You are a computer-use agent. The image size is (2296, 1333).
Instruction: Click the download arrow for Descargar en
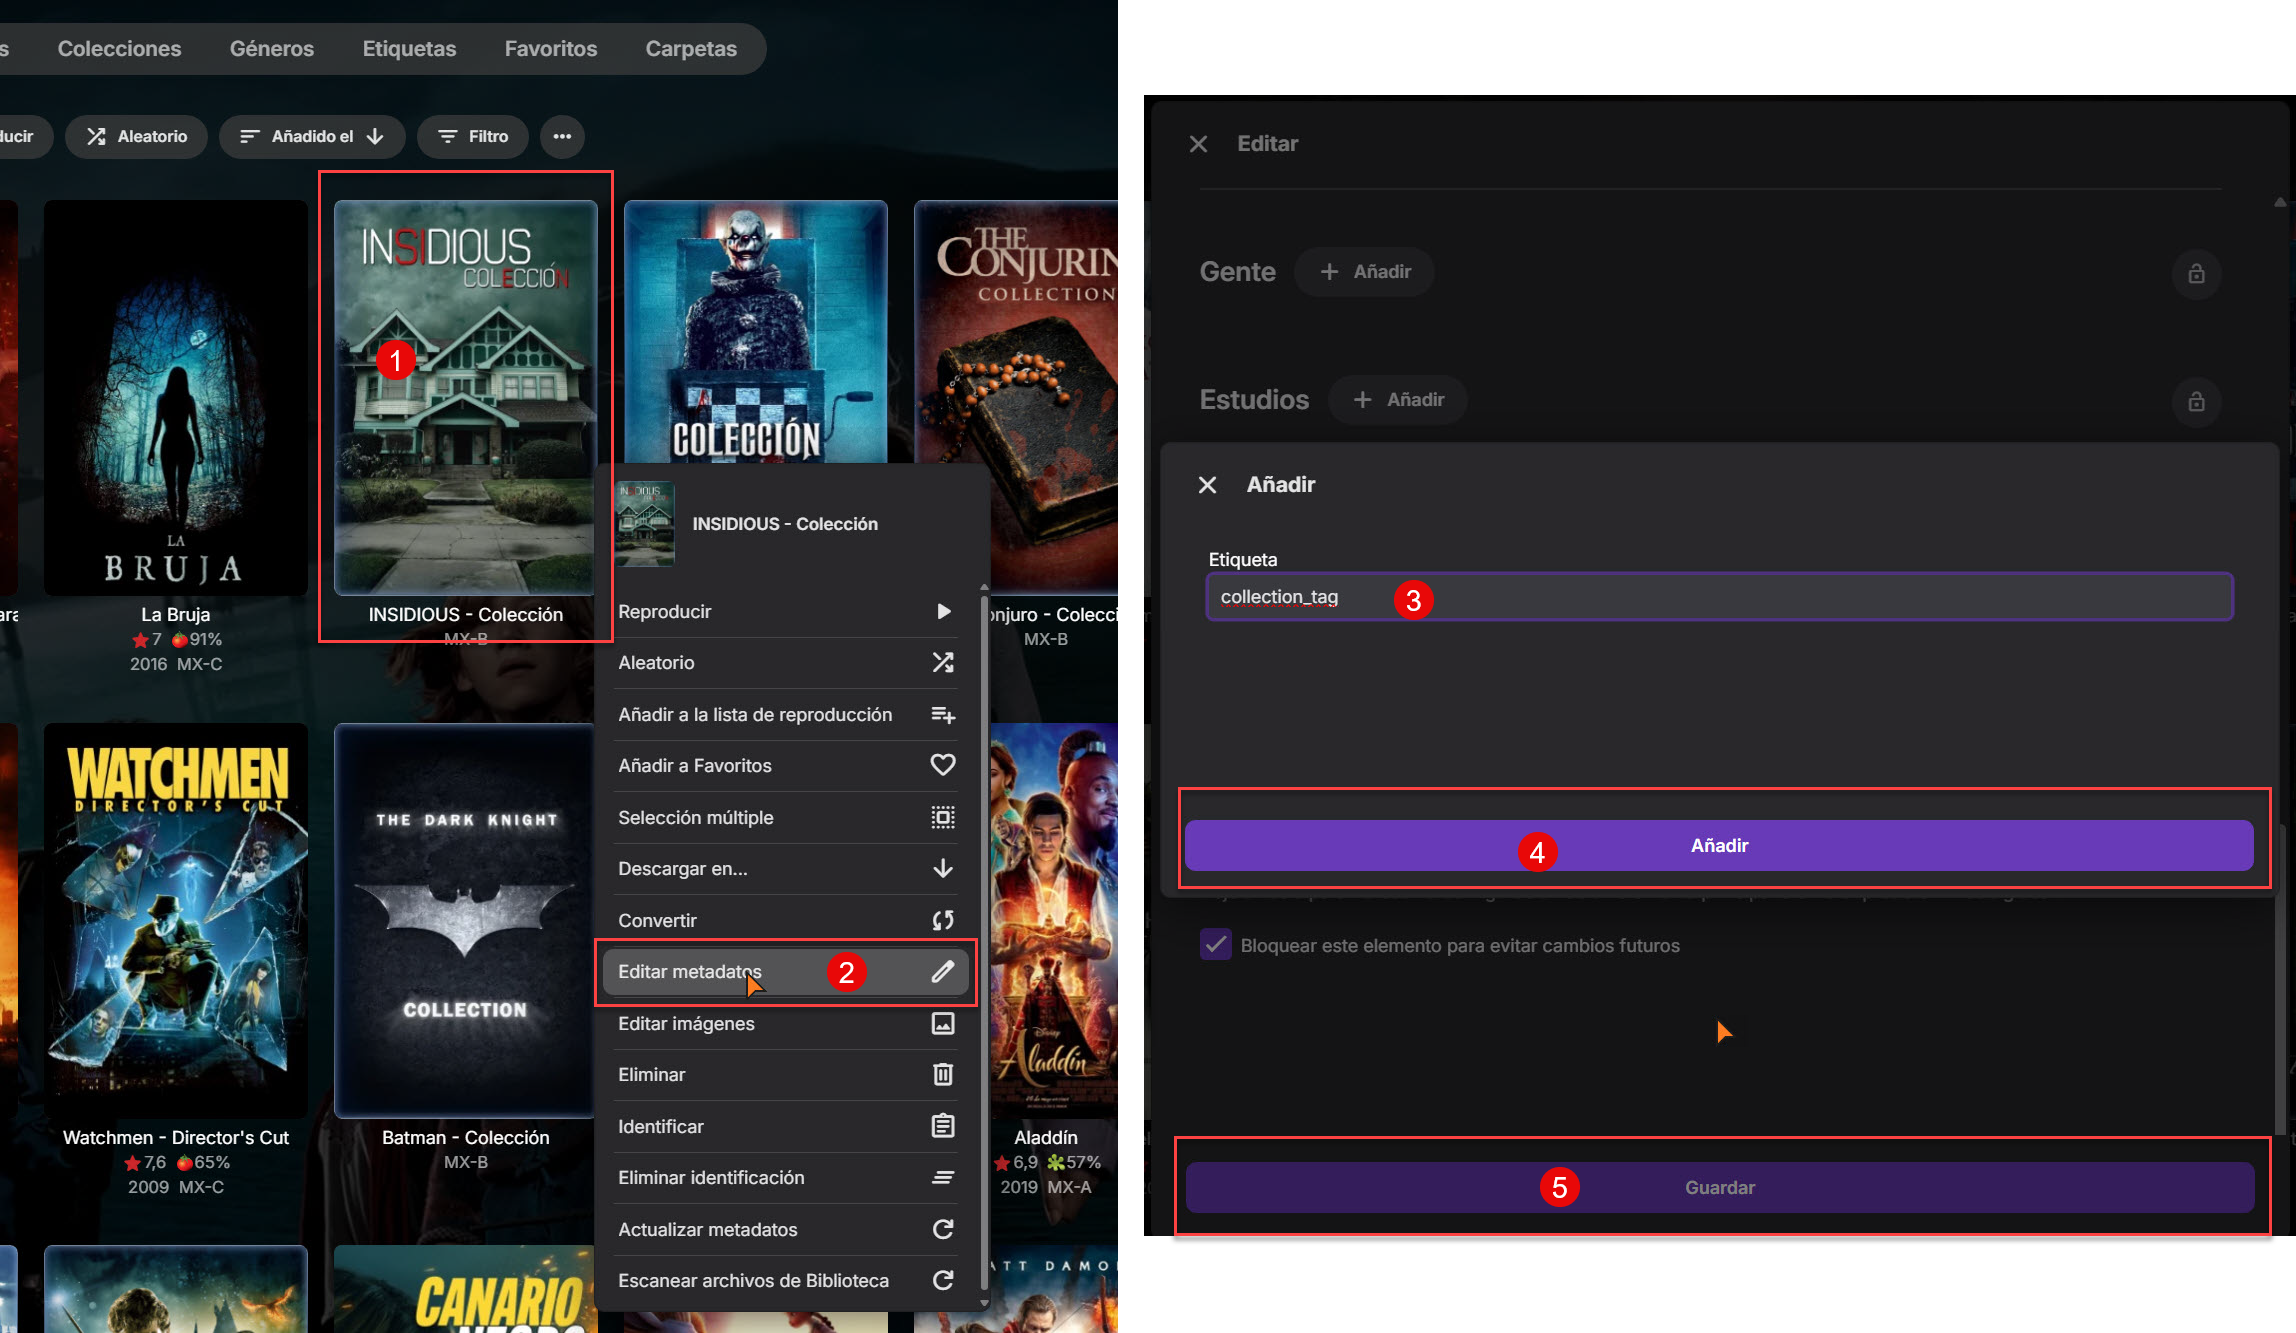pos(942,868)
